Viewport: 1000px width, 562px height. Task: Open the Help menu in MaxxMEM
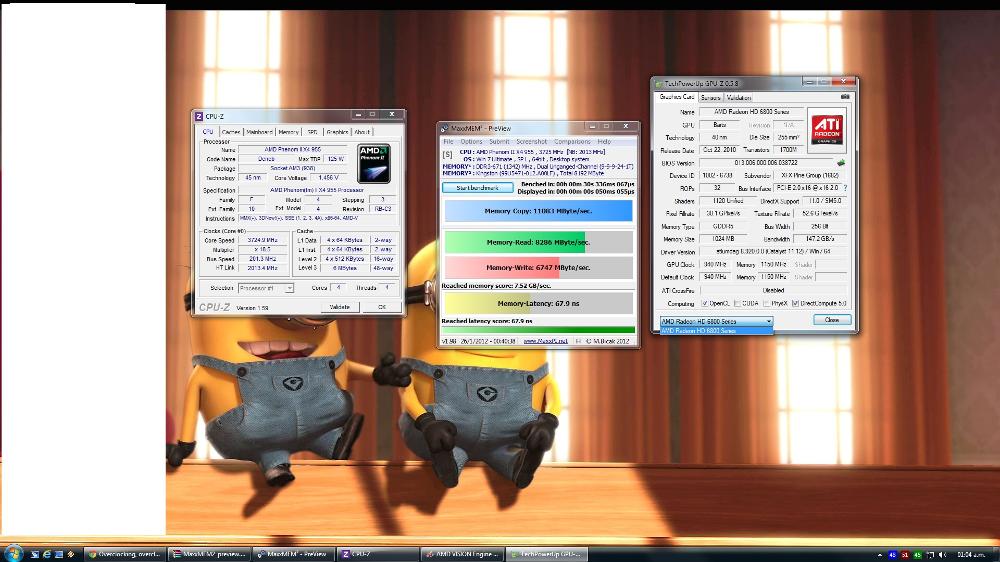(x=604, y=142)
